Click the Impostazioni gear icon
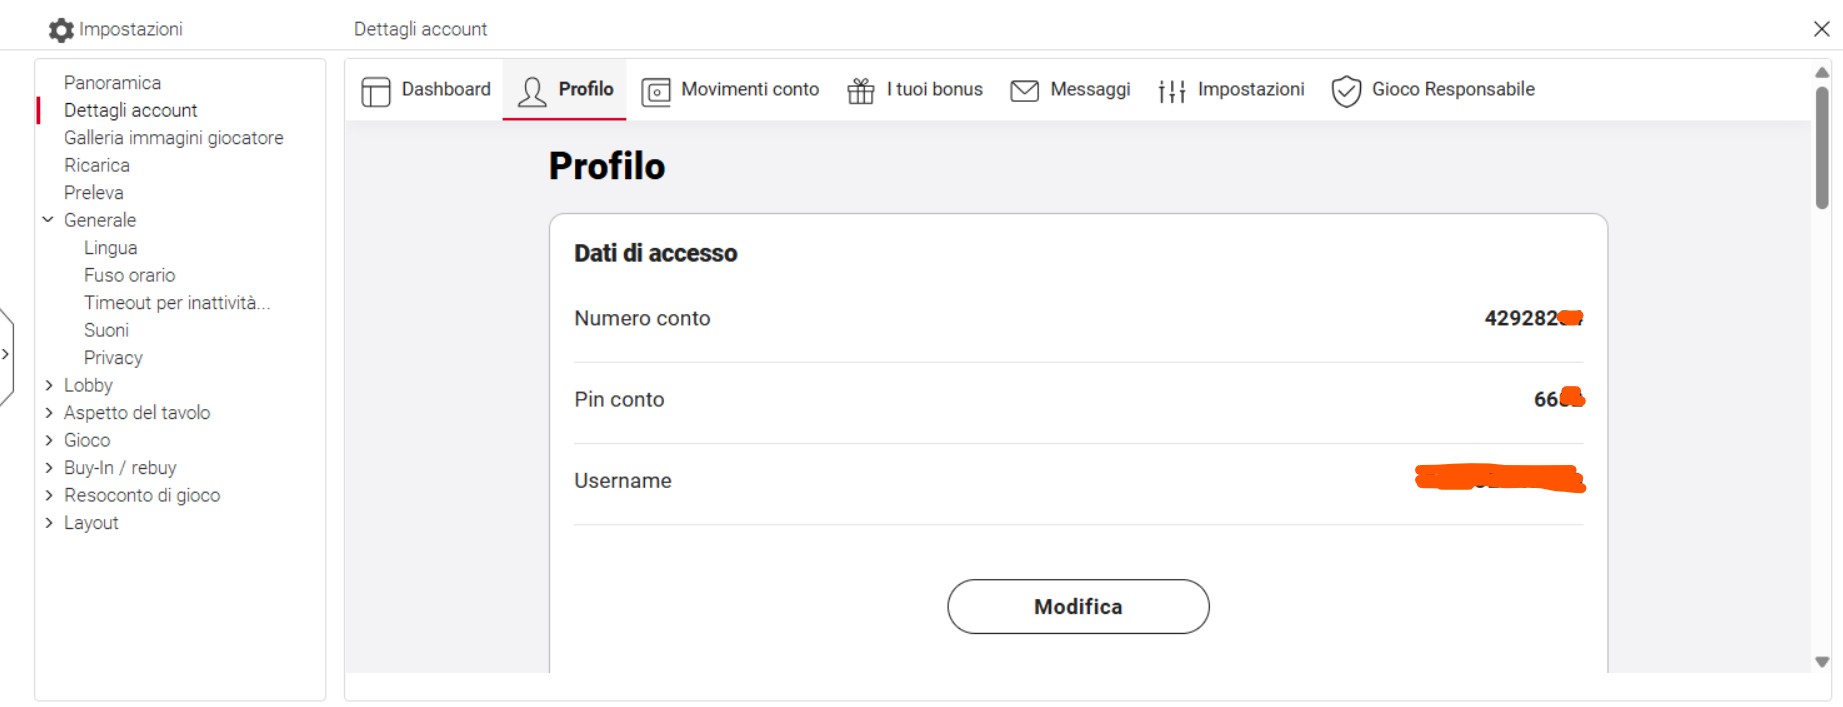The height and width of the screenshot is (707, 1843). point(61,30)
